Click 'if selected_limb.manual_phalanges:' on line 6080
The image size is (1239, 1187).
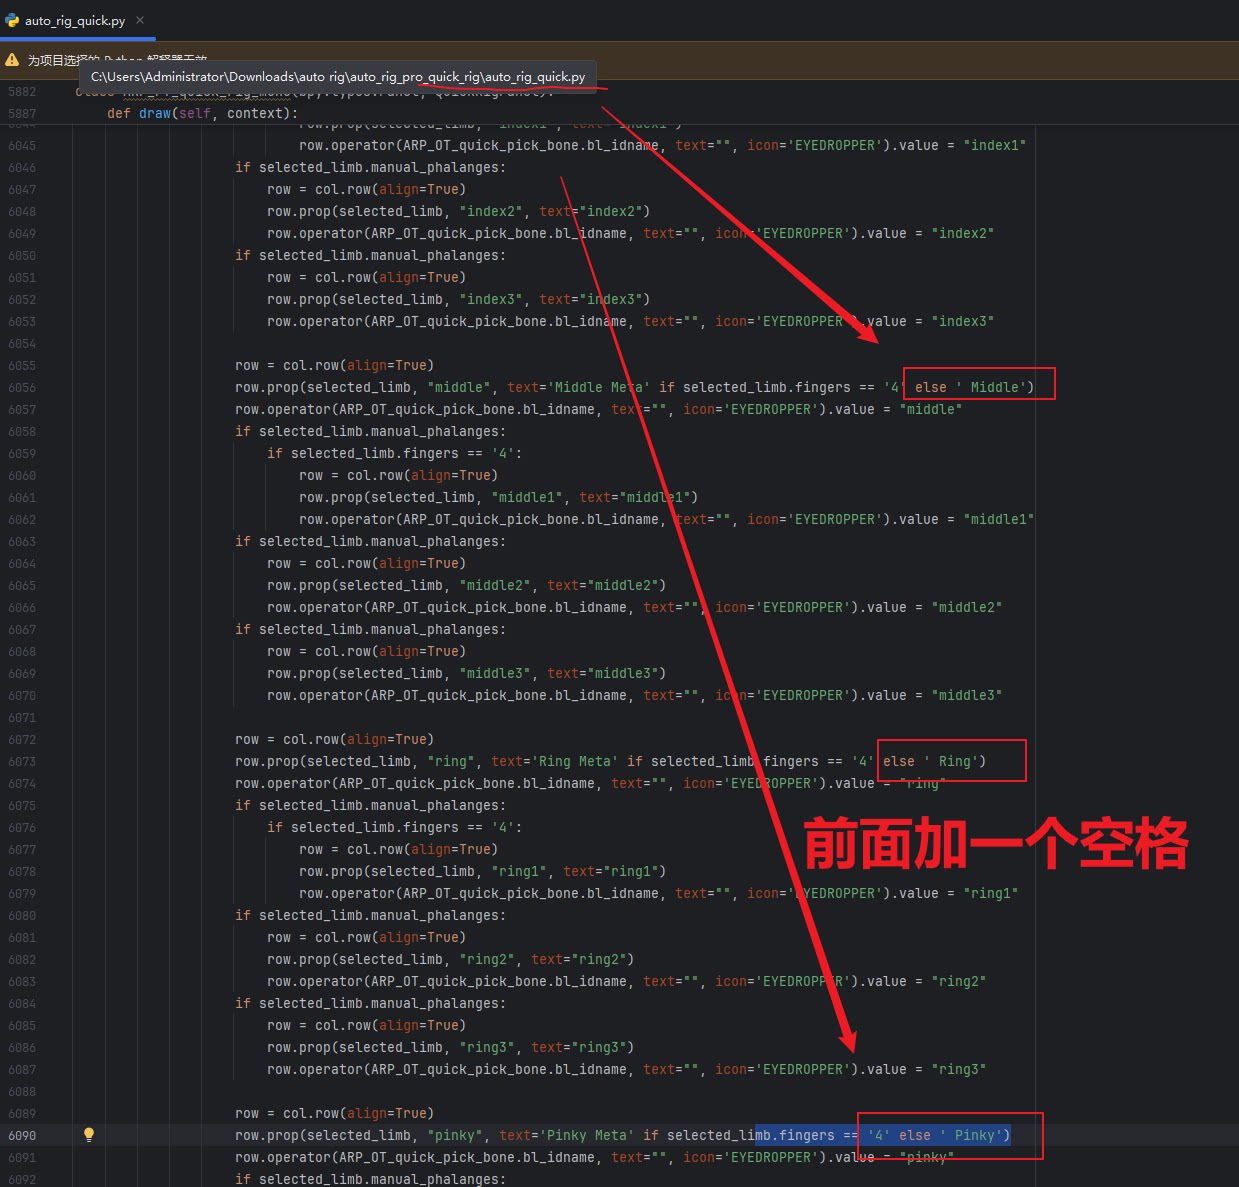pos(370,915)
